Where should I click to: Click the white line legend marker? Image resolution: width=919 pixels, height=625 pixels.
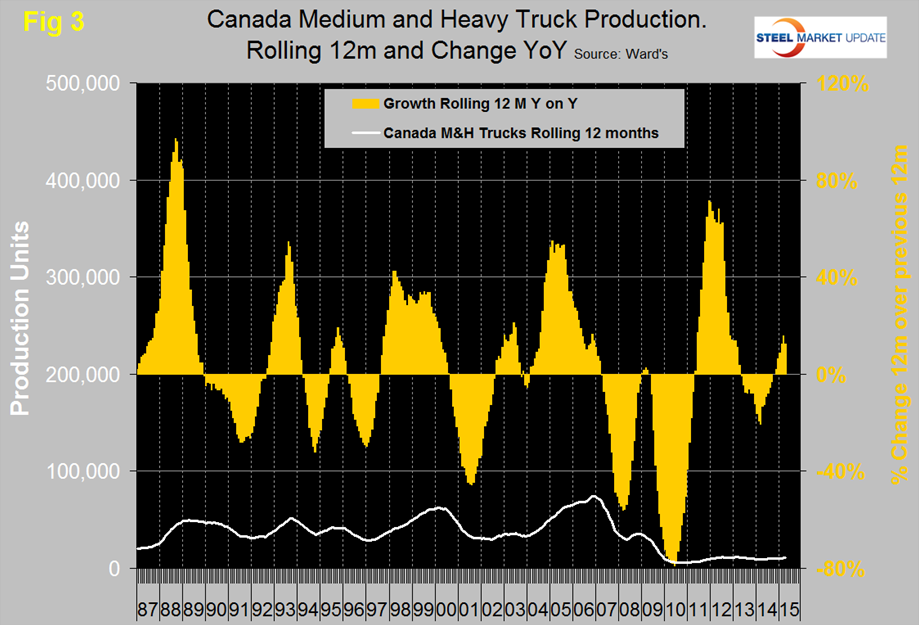[368, 132]
